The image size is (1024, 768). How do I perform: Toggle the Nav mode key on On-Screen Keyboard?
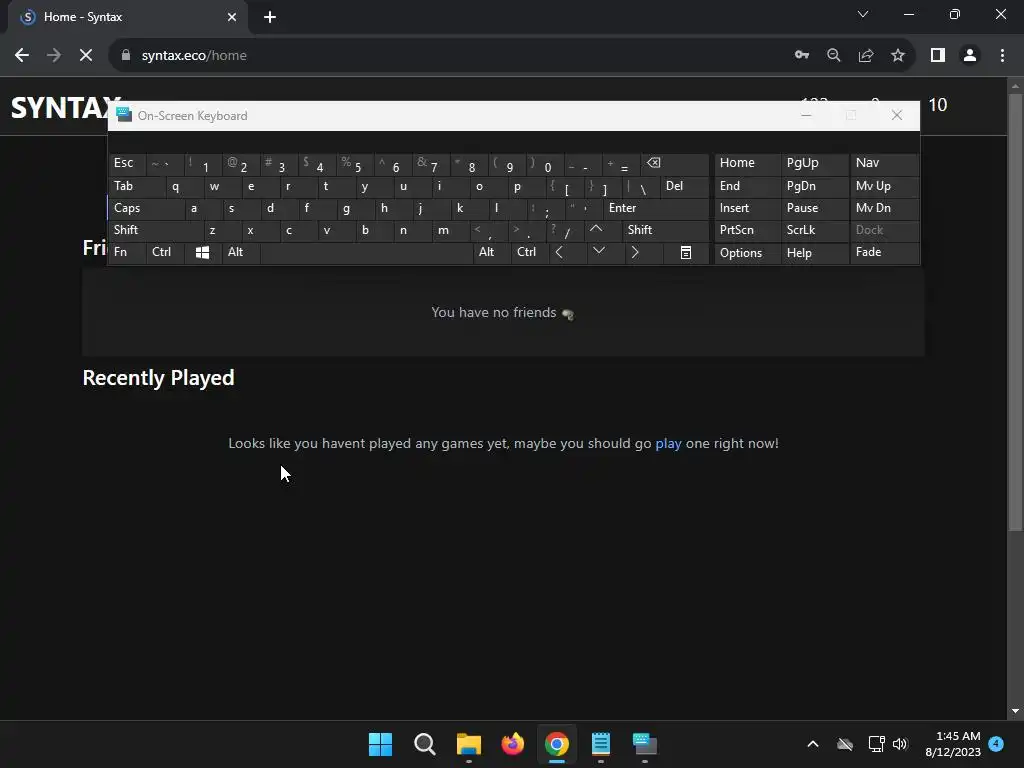click(x=884, y=163)
